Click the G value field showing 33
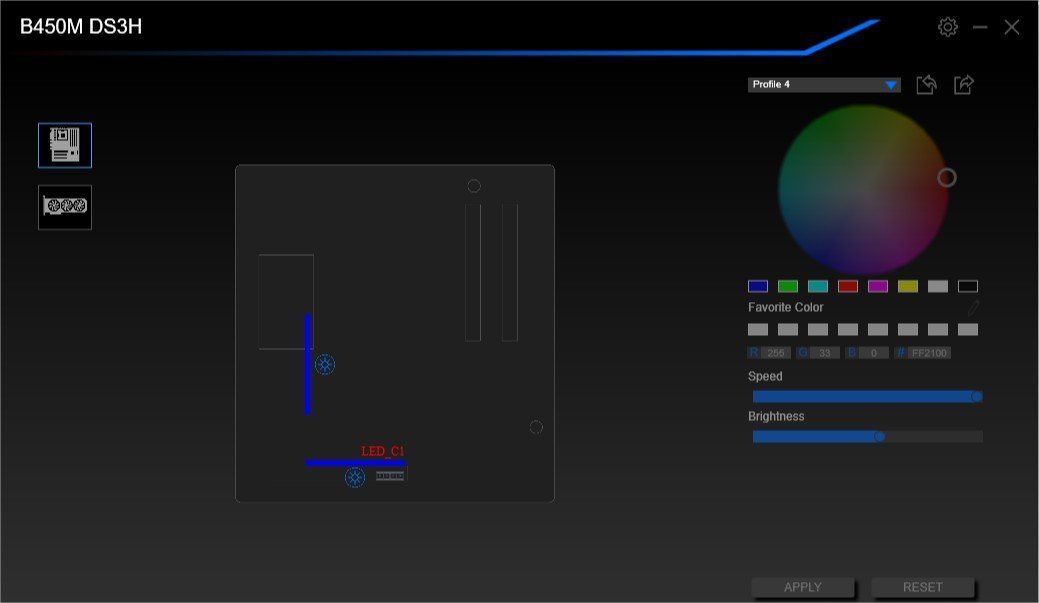This screenshot has width=1039, height=603. click(825, 353)
